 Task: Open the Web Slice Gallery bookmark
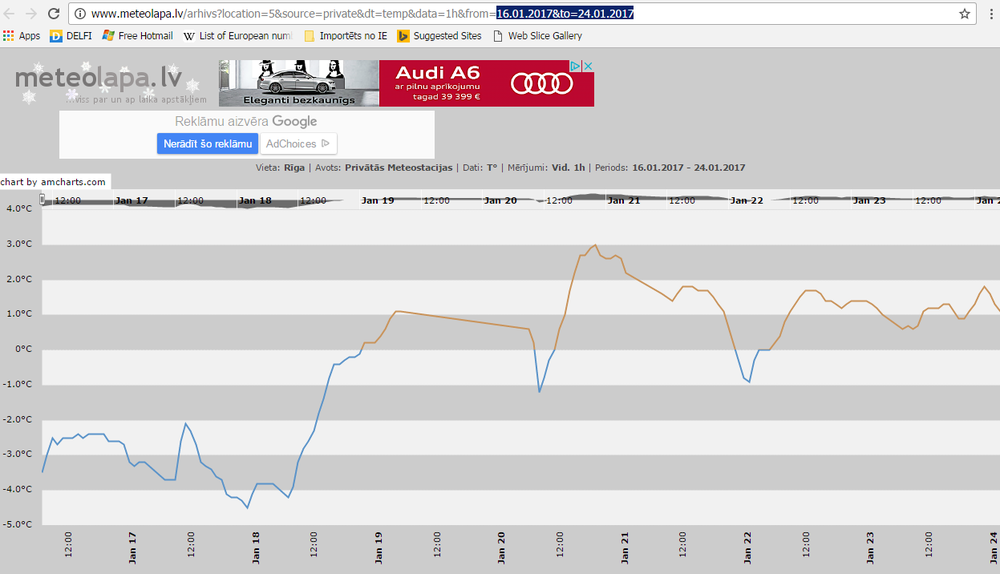(x=538, y=36)
